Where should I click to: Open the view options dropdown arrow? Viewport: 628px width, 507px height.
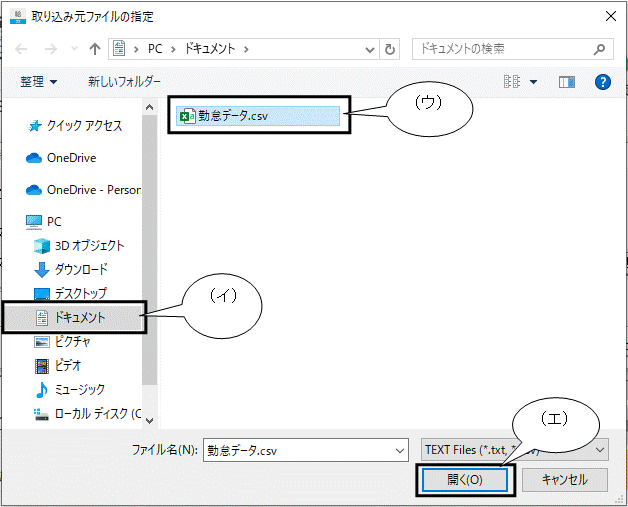[x=533, y=82]
